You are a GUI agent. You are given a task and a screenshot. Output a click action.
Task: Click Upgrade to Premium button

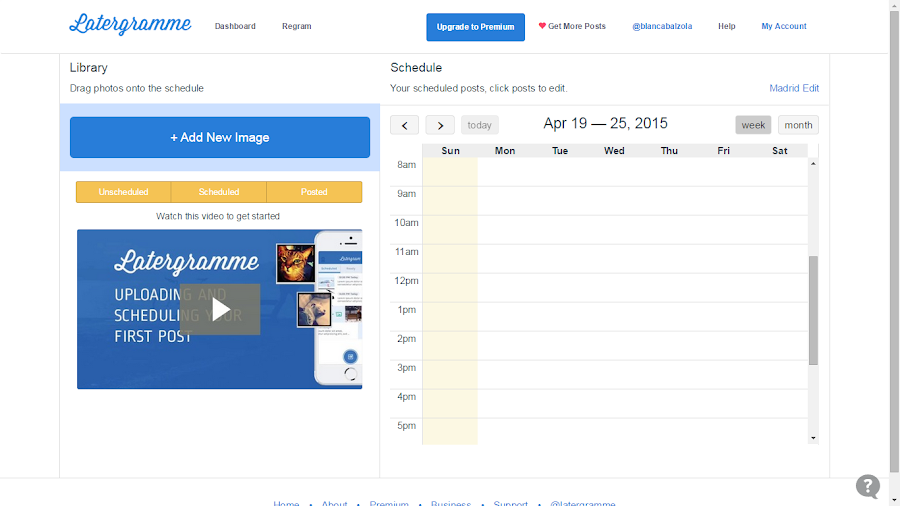[x=475, y=27]
